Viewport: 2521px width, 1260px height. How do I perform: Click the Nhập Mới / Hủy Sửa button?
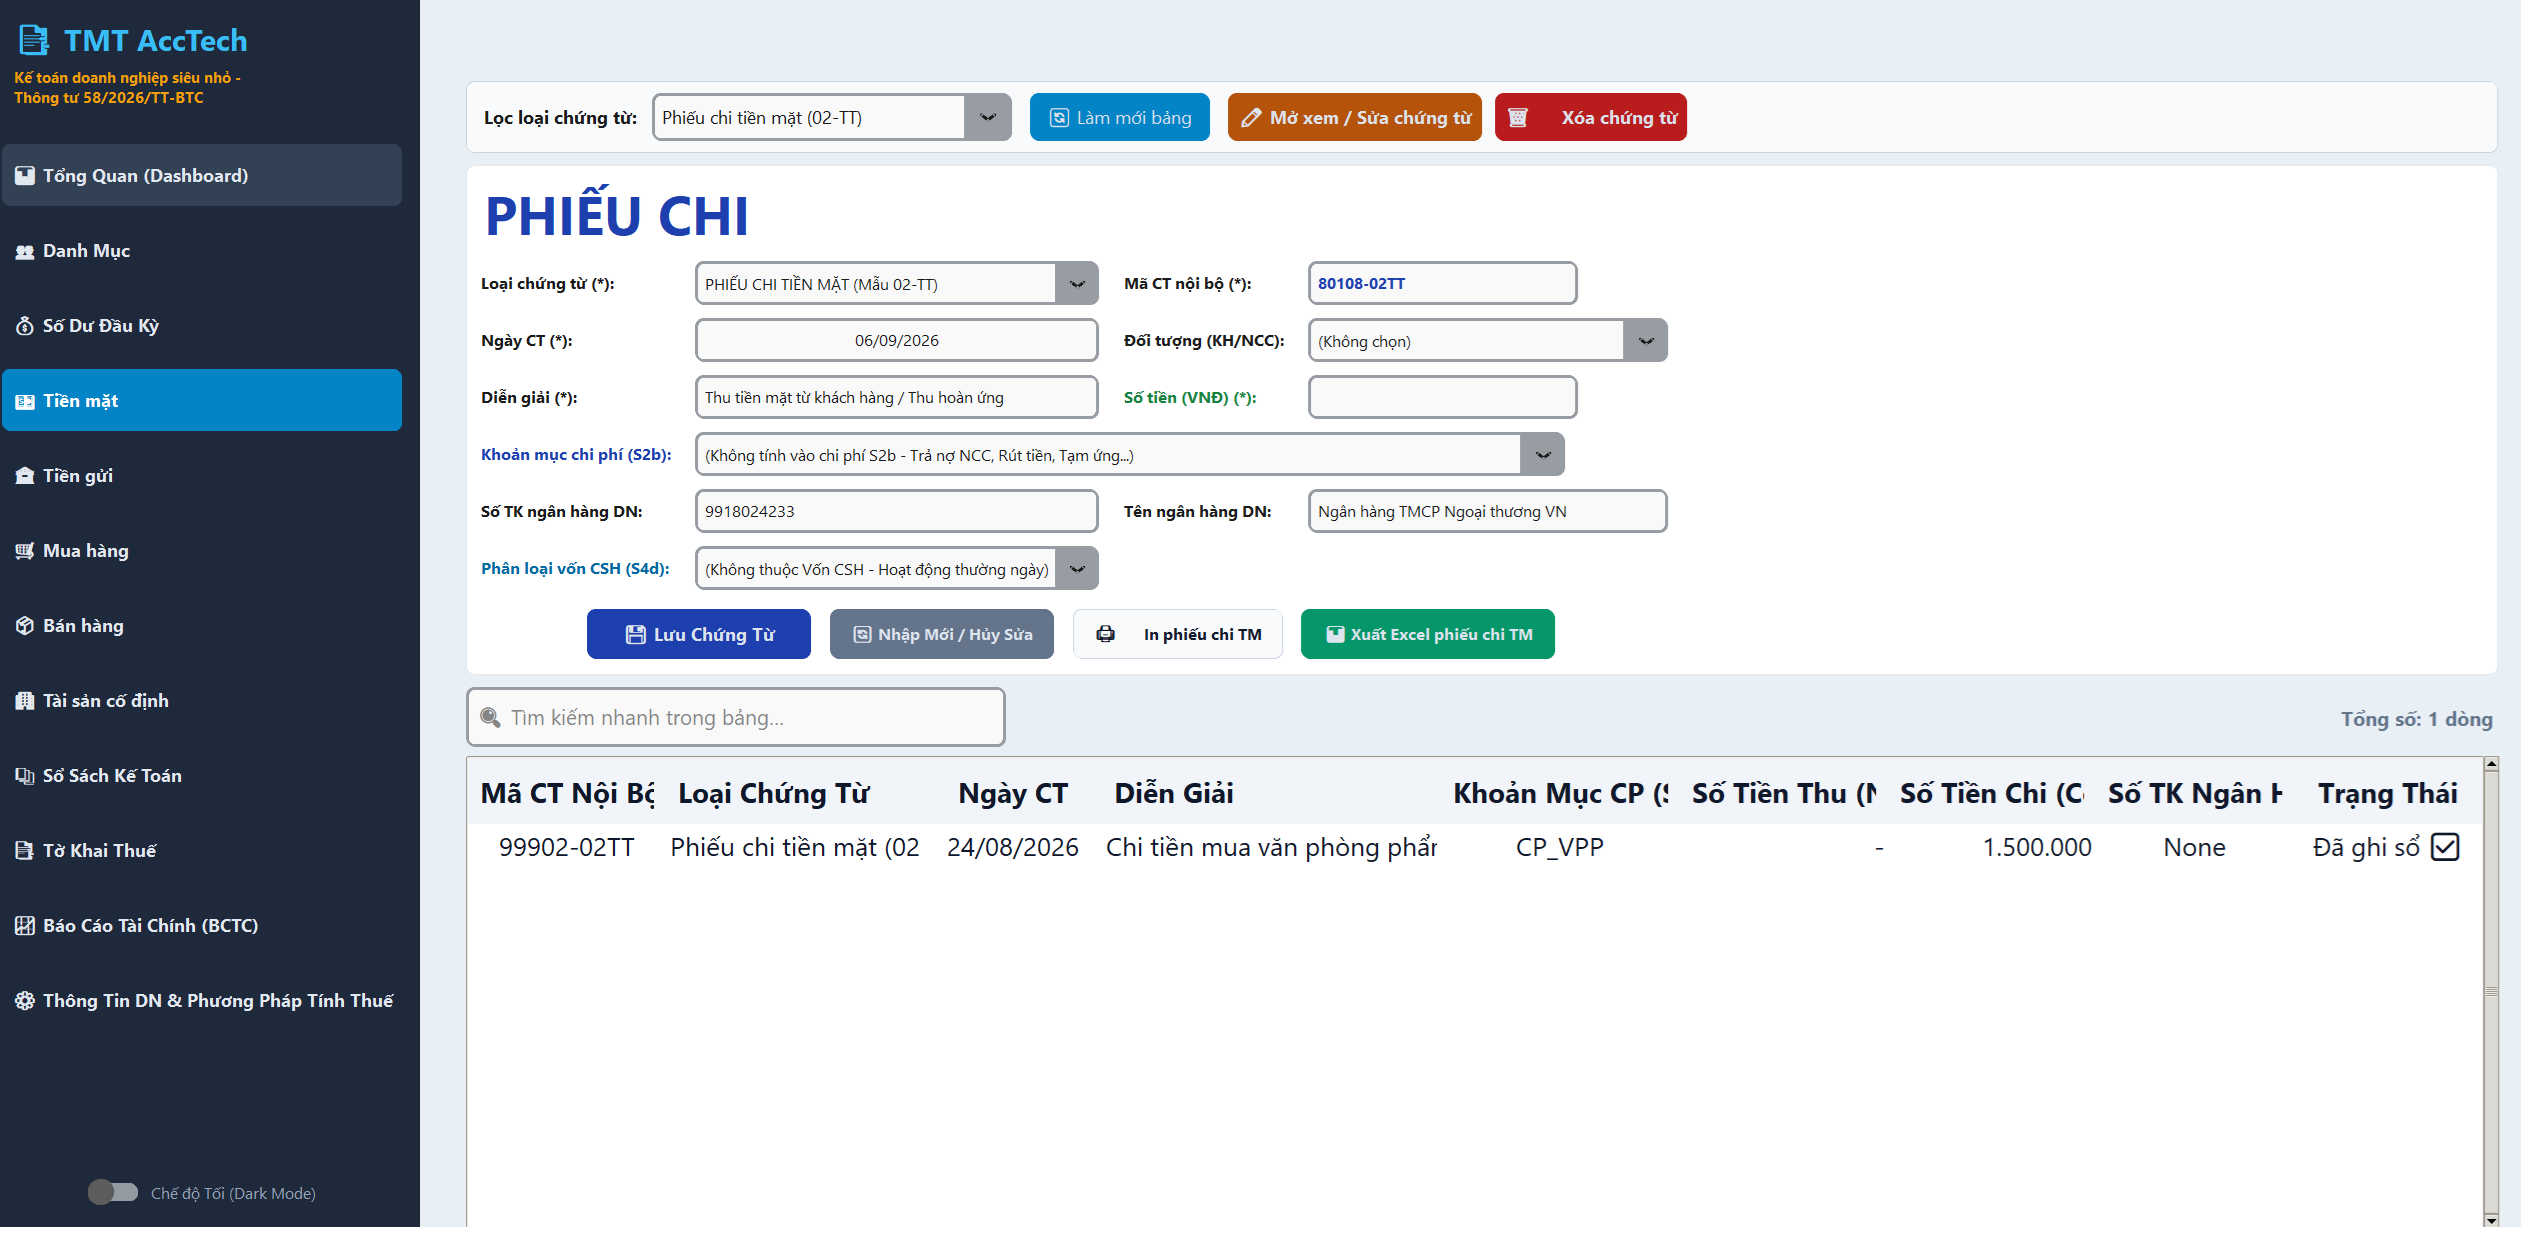(x=942, y=634)
